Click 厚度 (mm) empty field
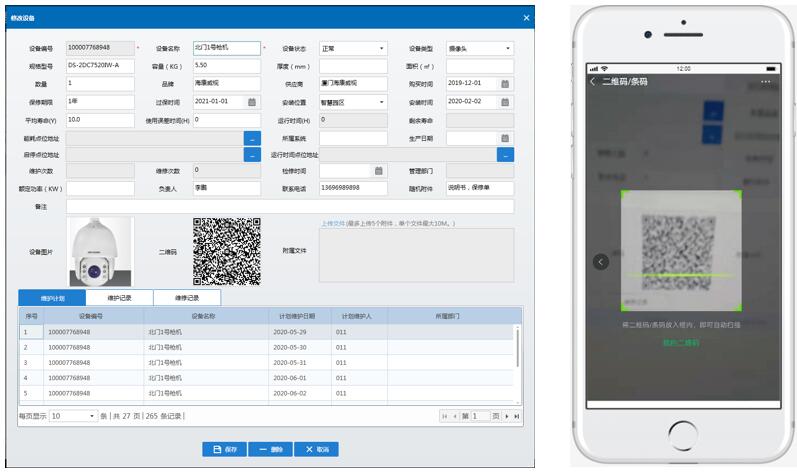The width and height of the screenshot is (797, 472). click(x=353, y=66)
